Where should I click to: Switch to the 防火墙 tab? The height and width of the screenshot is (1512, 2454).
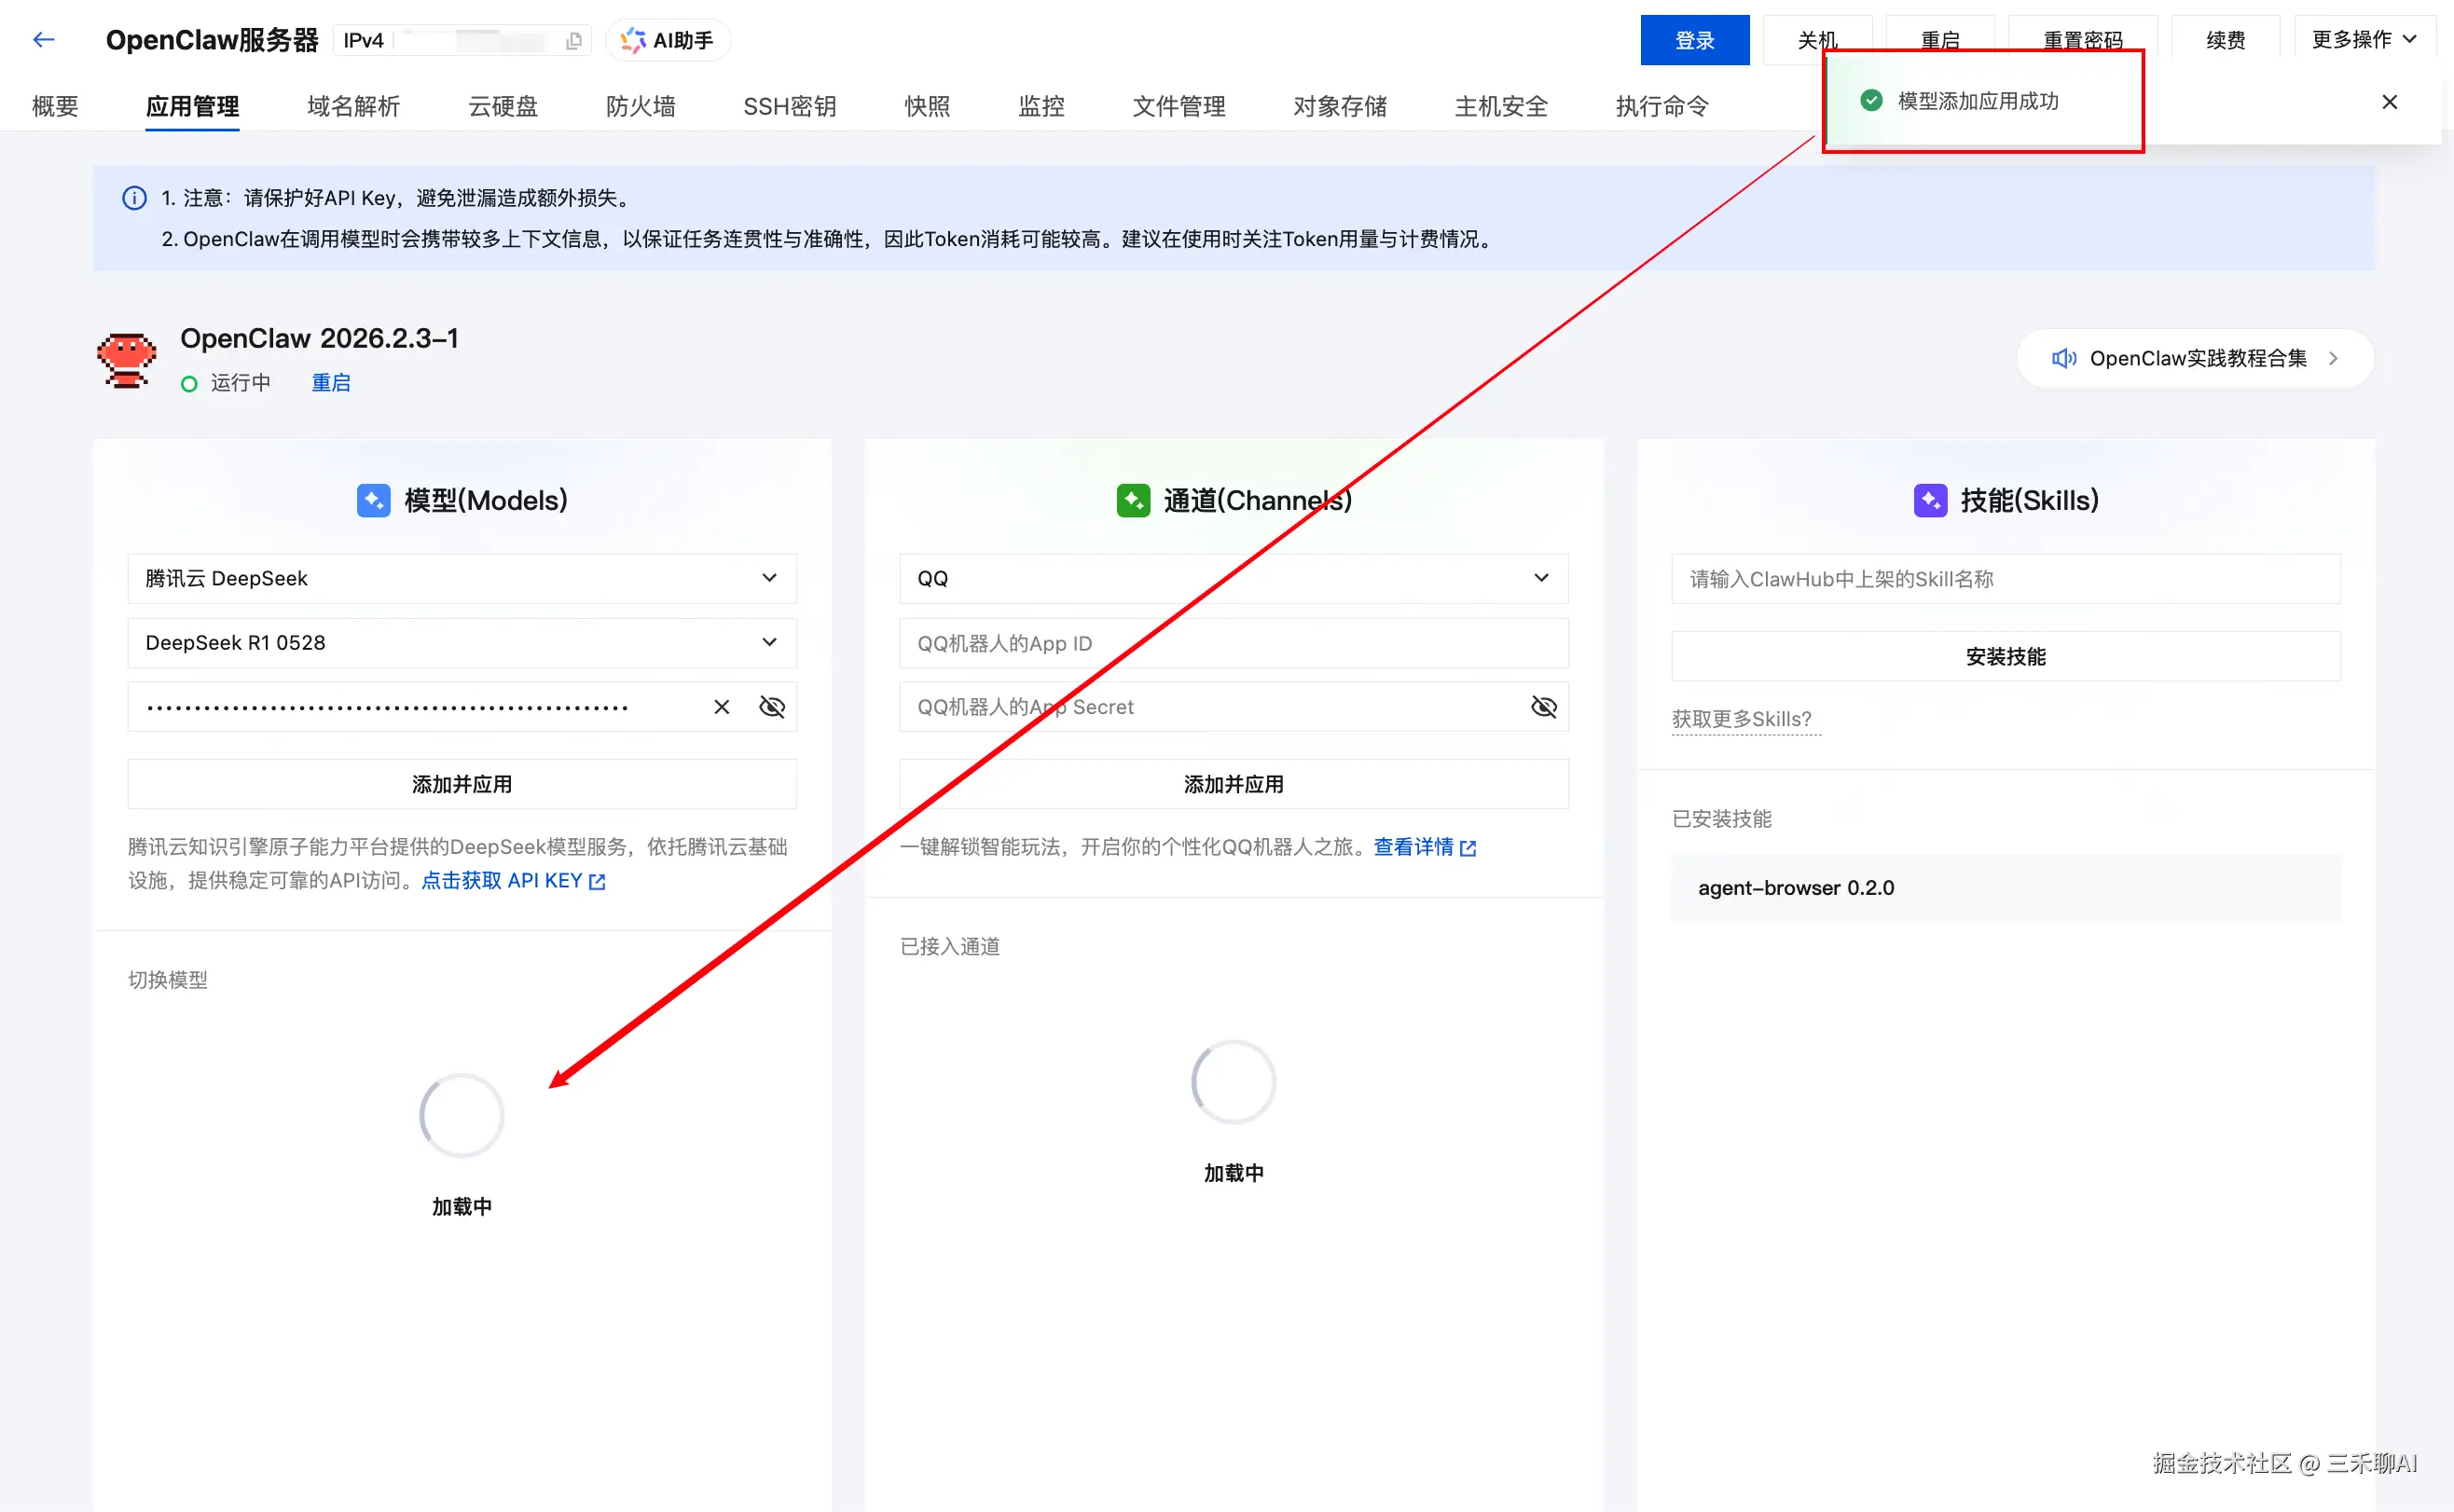tap(640, 106)
